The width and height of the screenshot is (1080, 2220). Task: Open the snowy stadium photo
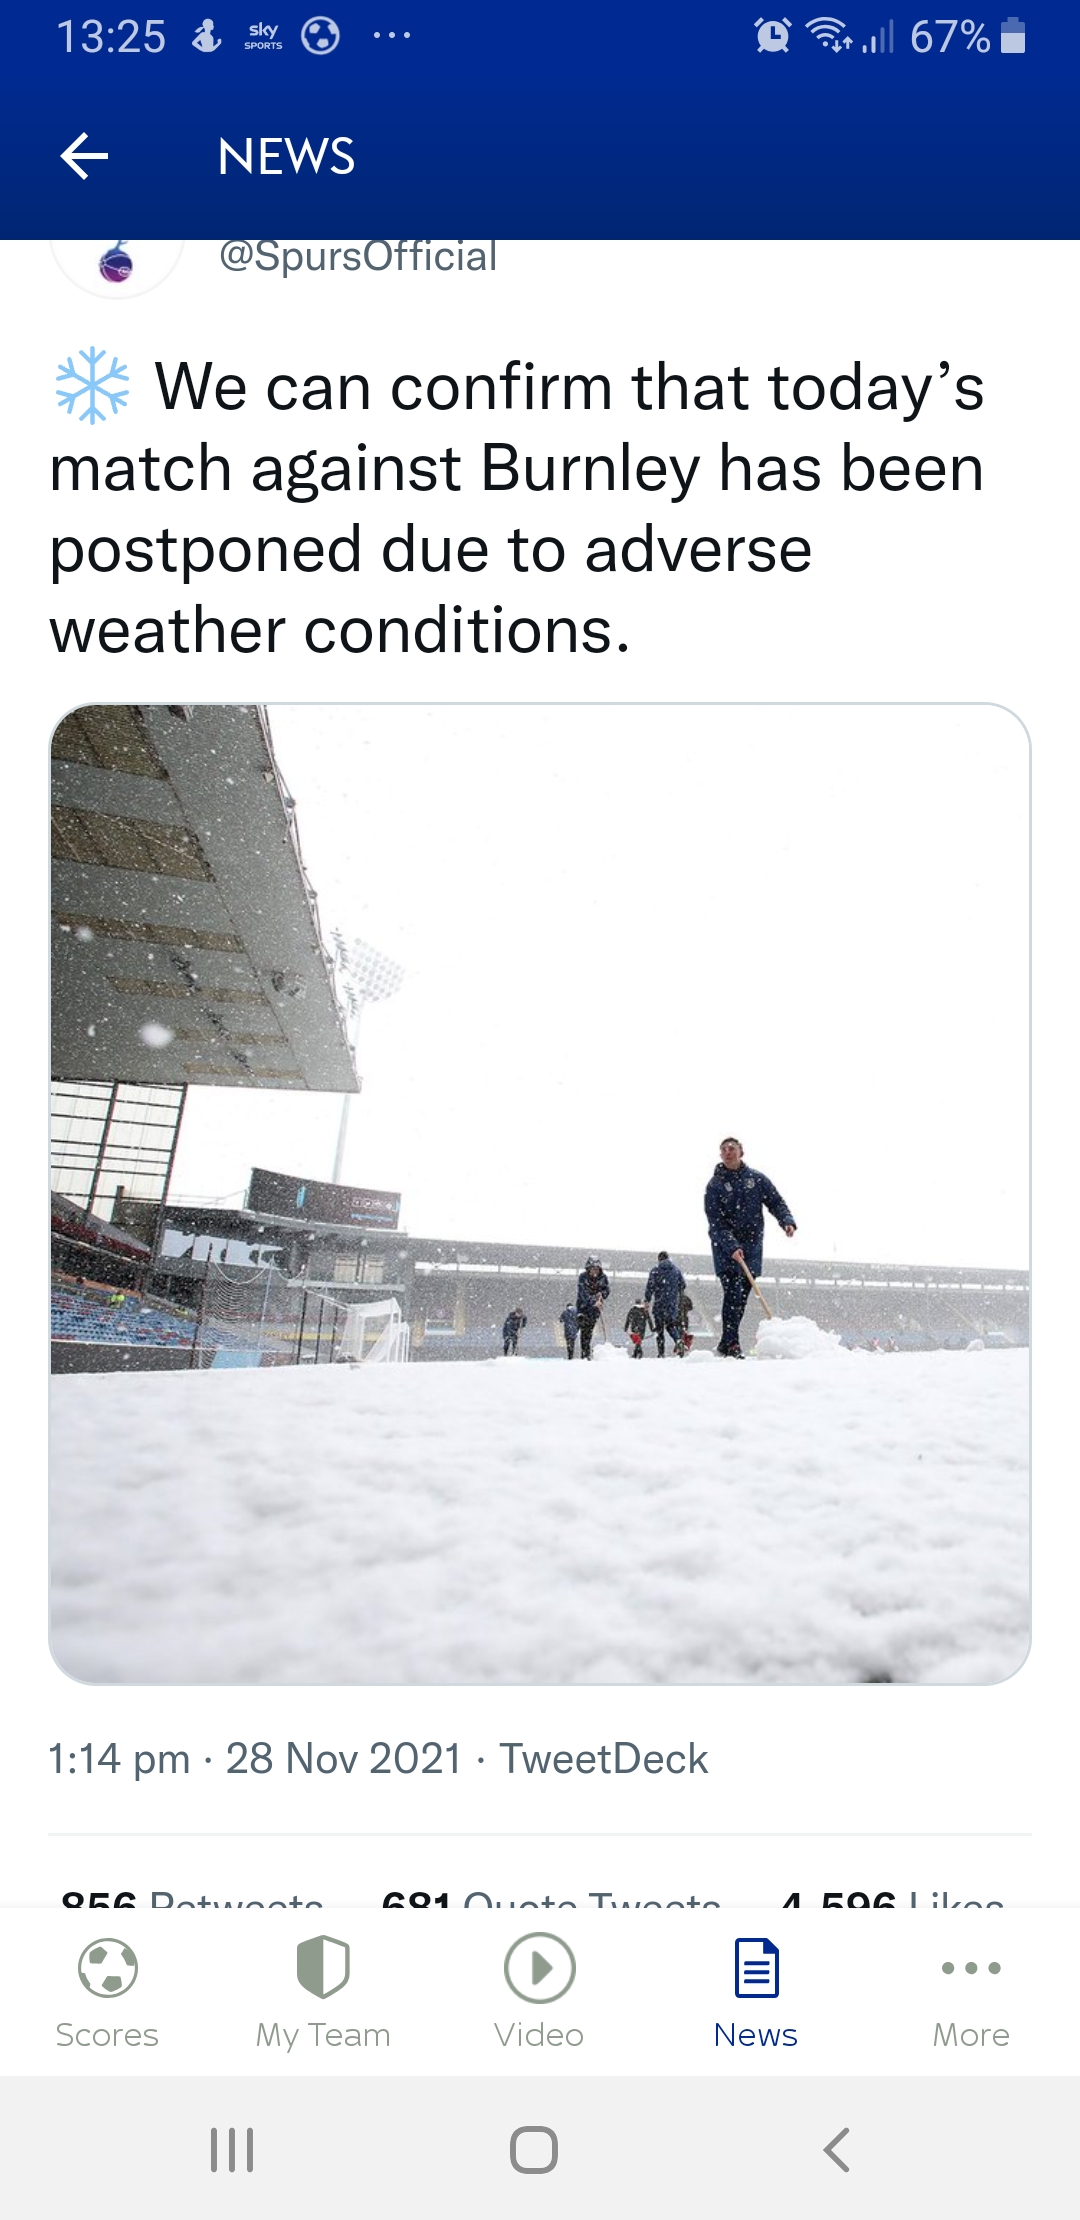(540, 1193)
